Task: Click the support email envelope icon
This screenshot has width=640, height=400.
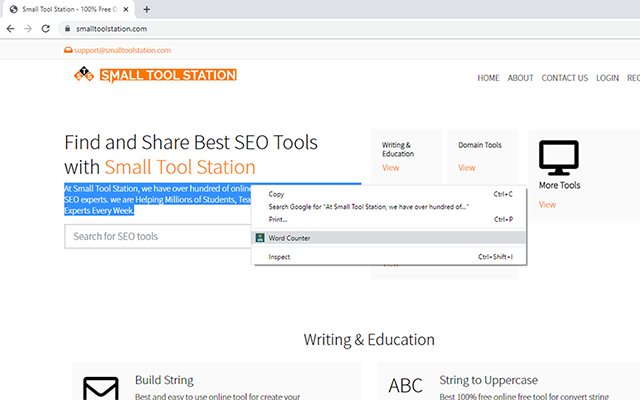Action: coord(68,50)
